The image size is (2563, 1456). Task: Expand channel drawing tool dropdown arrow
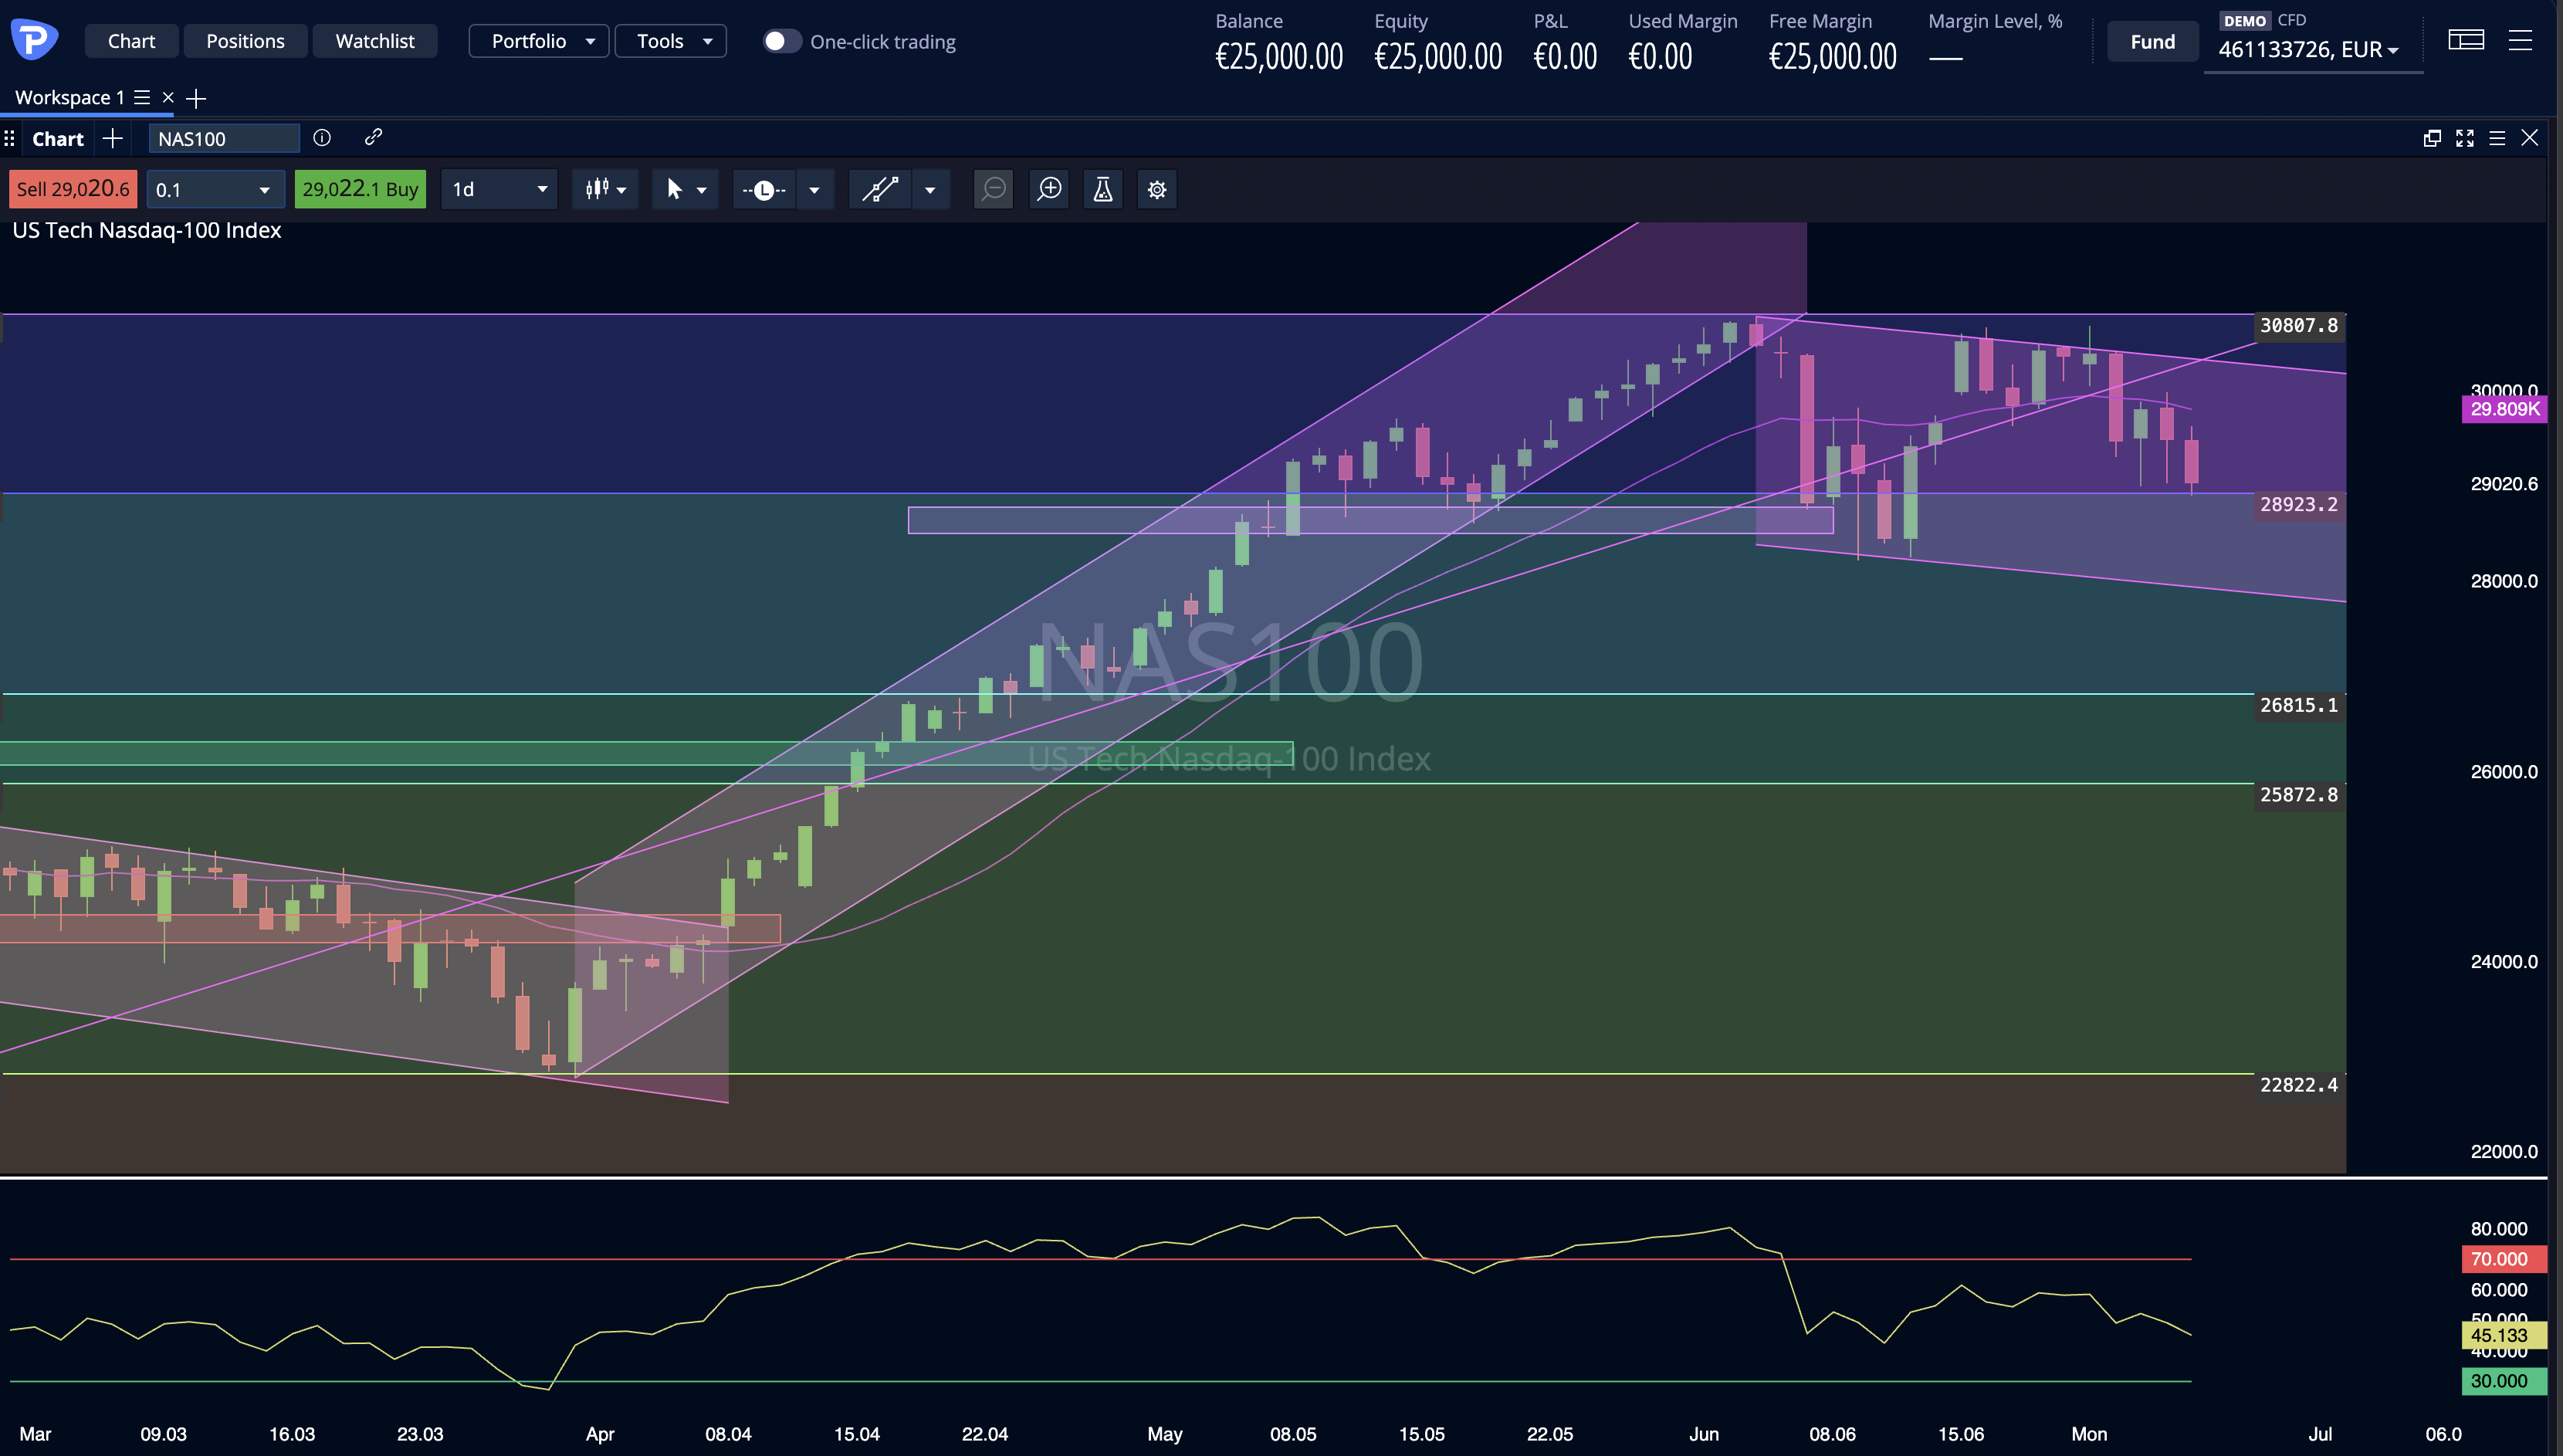click(930, 190)
